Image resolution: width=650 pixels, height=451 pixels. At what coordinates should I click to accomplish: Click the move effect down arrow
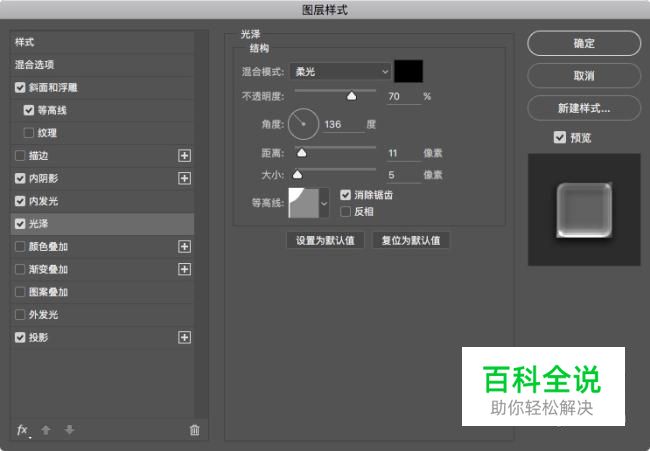pos(69,430)
